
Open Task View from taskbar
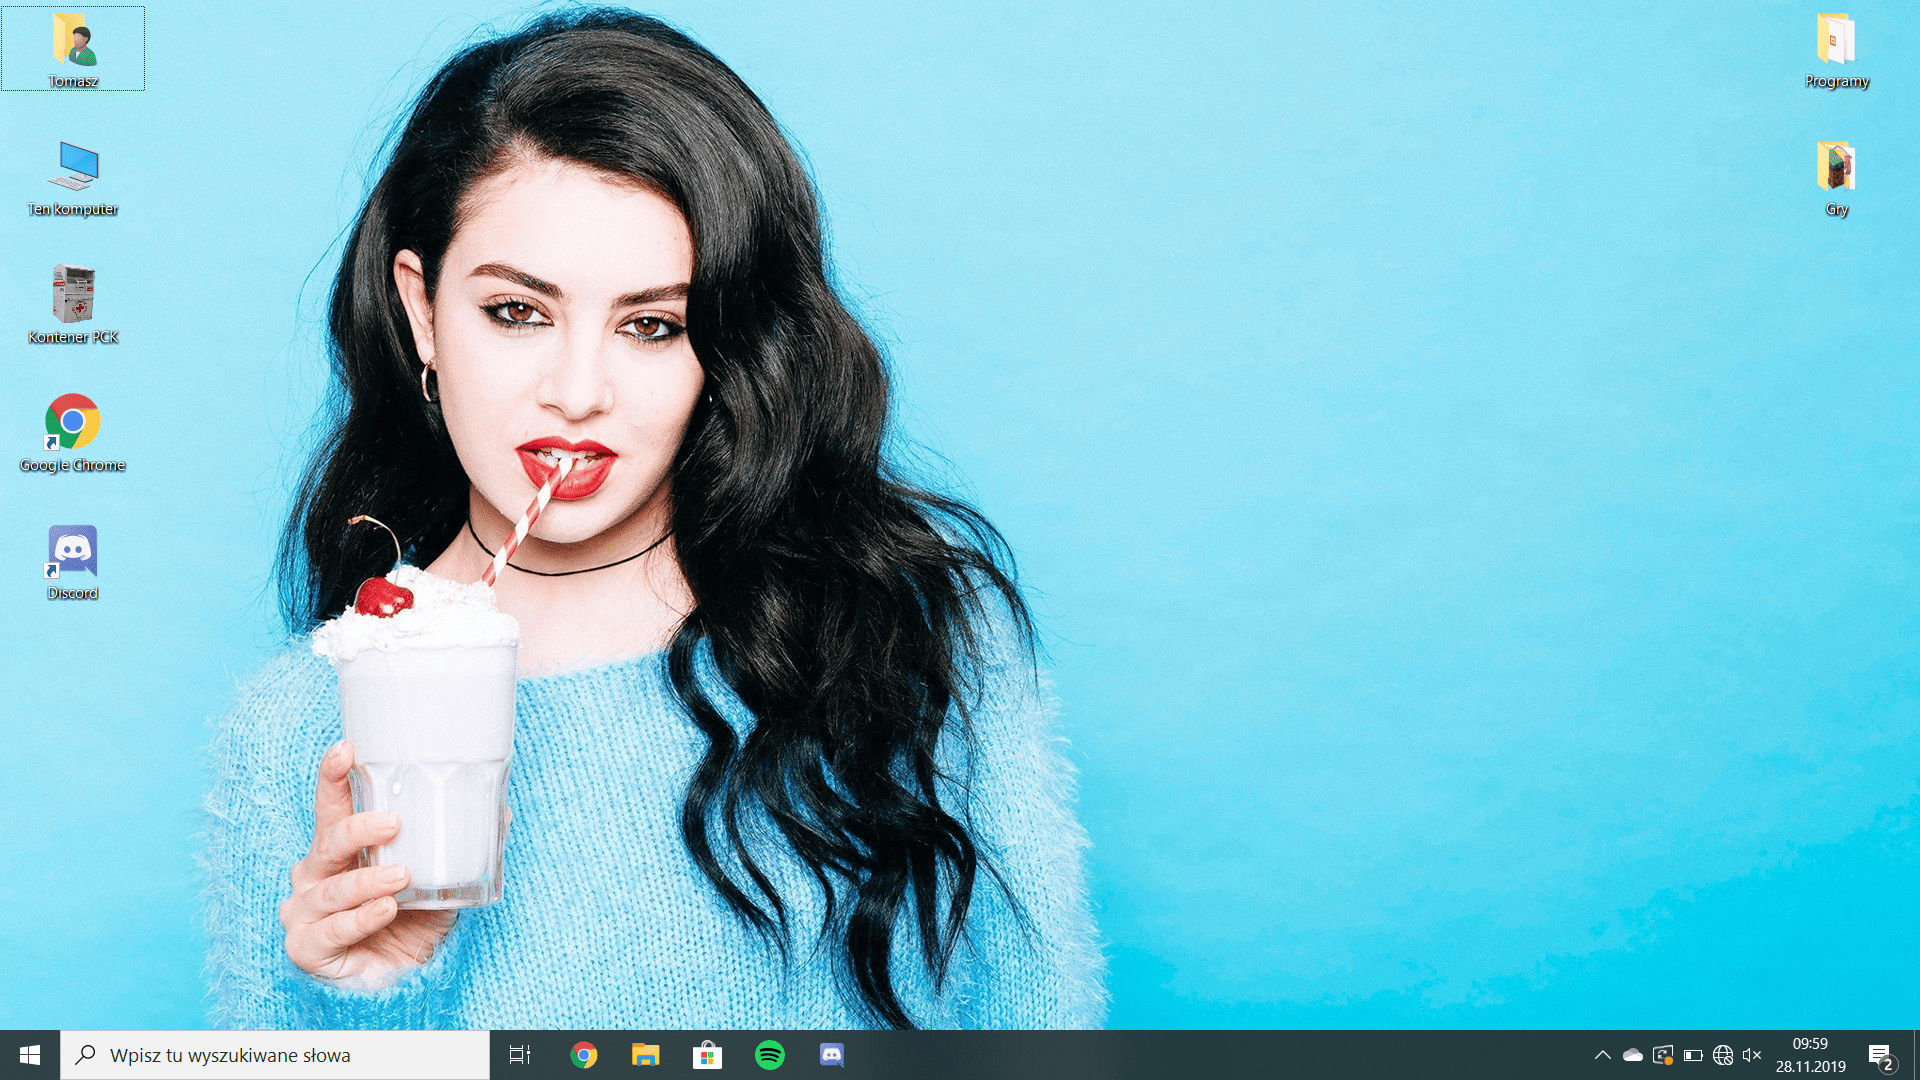point(520,1055)
